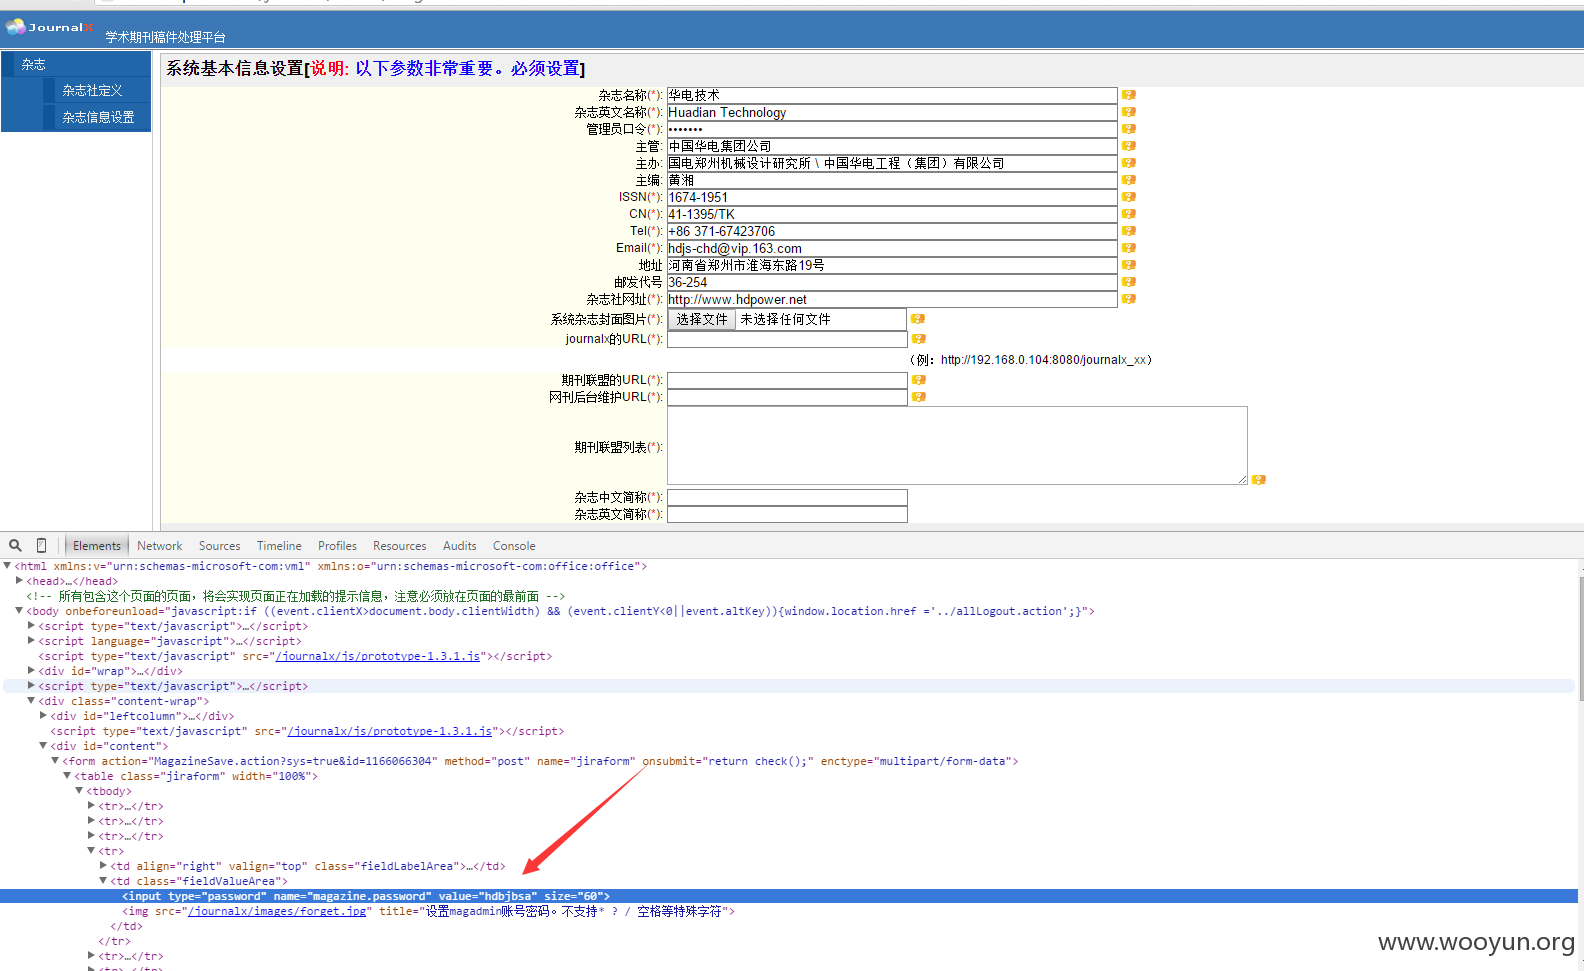This screenshot has height=971, width=1584.
Task: Click the help icon beside 主编 field
Action: pyautogui.click(x=1128, y=180)
